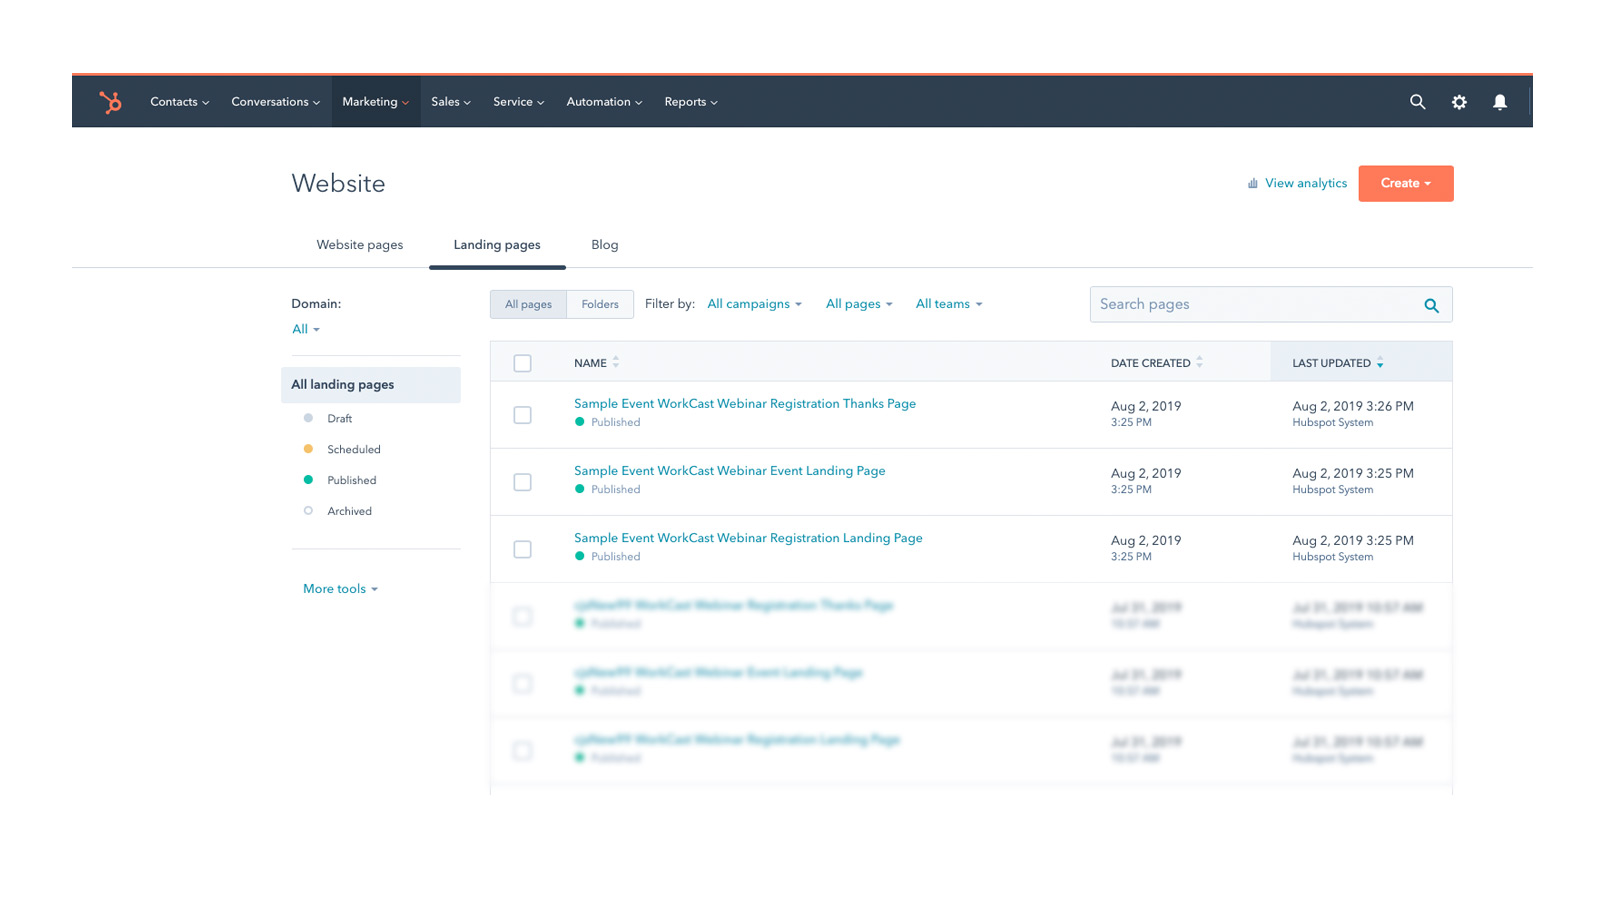This screenshot has width=1600, height=900.
Task: Toggle the LAST UPDATED sort arrow
Action: (1381, 363)
